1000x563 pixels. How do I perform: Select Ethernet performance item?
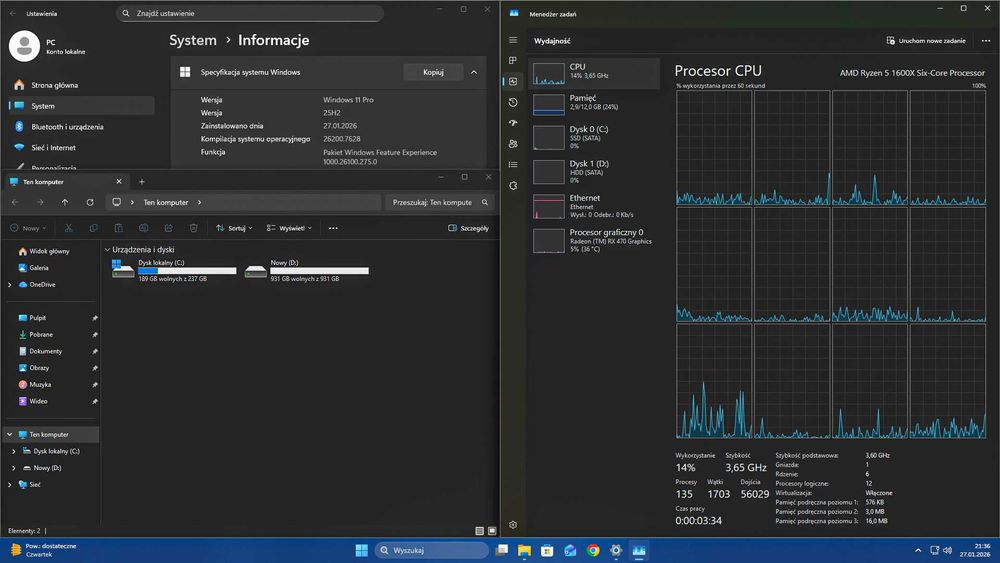tap(594, 206)
